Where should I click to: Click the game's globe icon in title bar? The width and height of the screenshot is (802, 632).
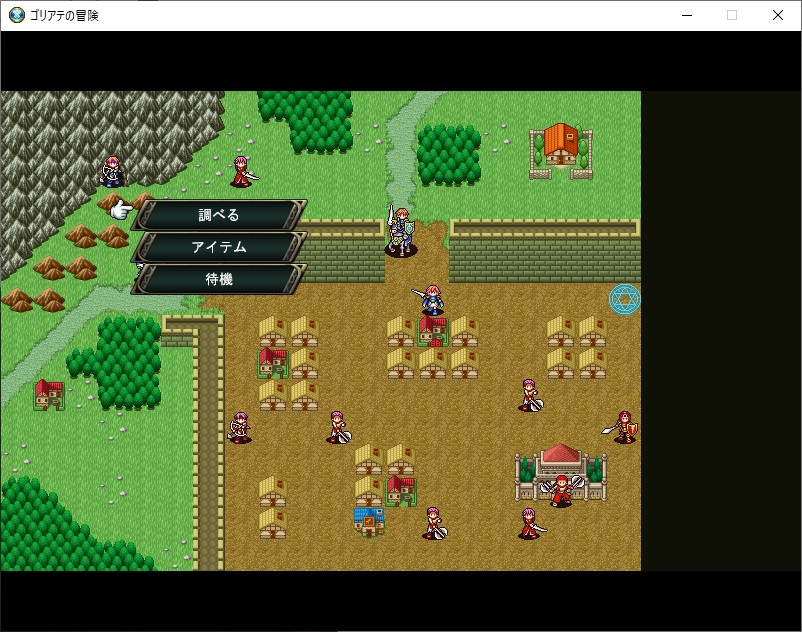point(16,15)
